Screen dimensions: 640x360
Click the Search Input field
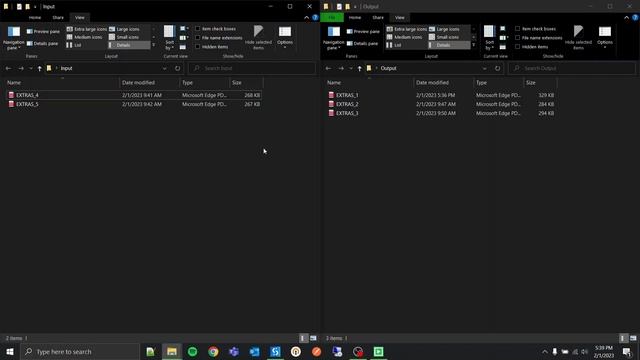click(x=252, y=68)
